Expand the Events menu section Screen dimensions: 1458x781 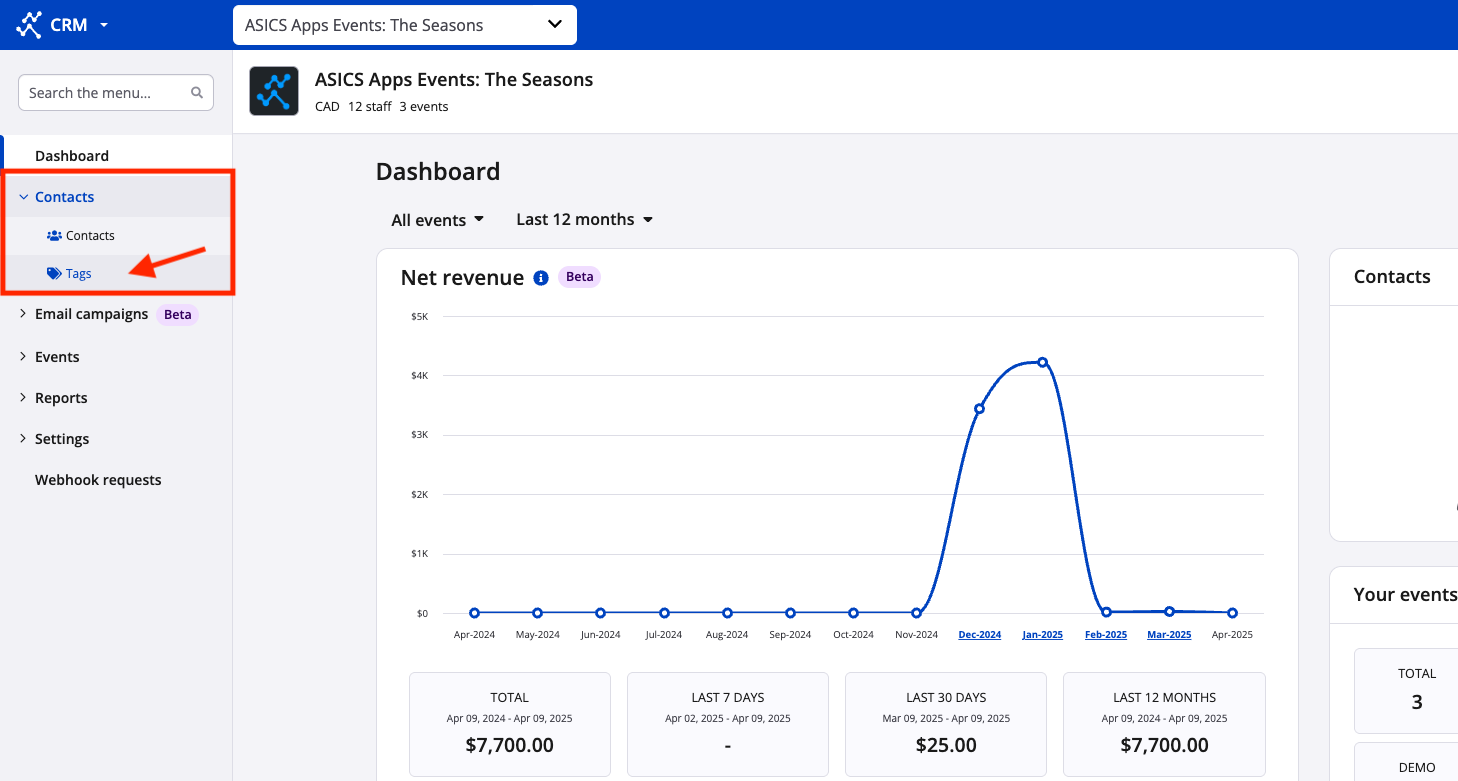click(24, 357)
